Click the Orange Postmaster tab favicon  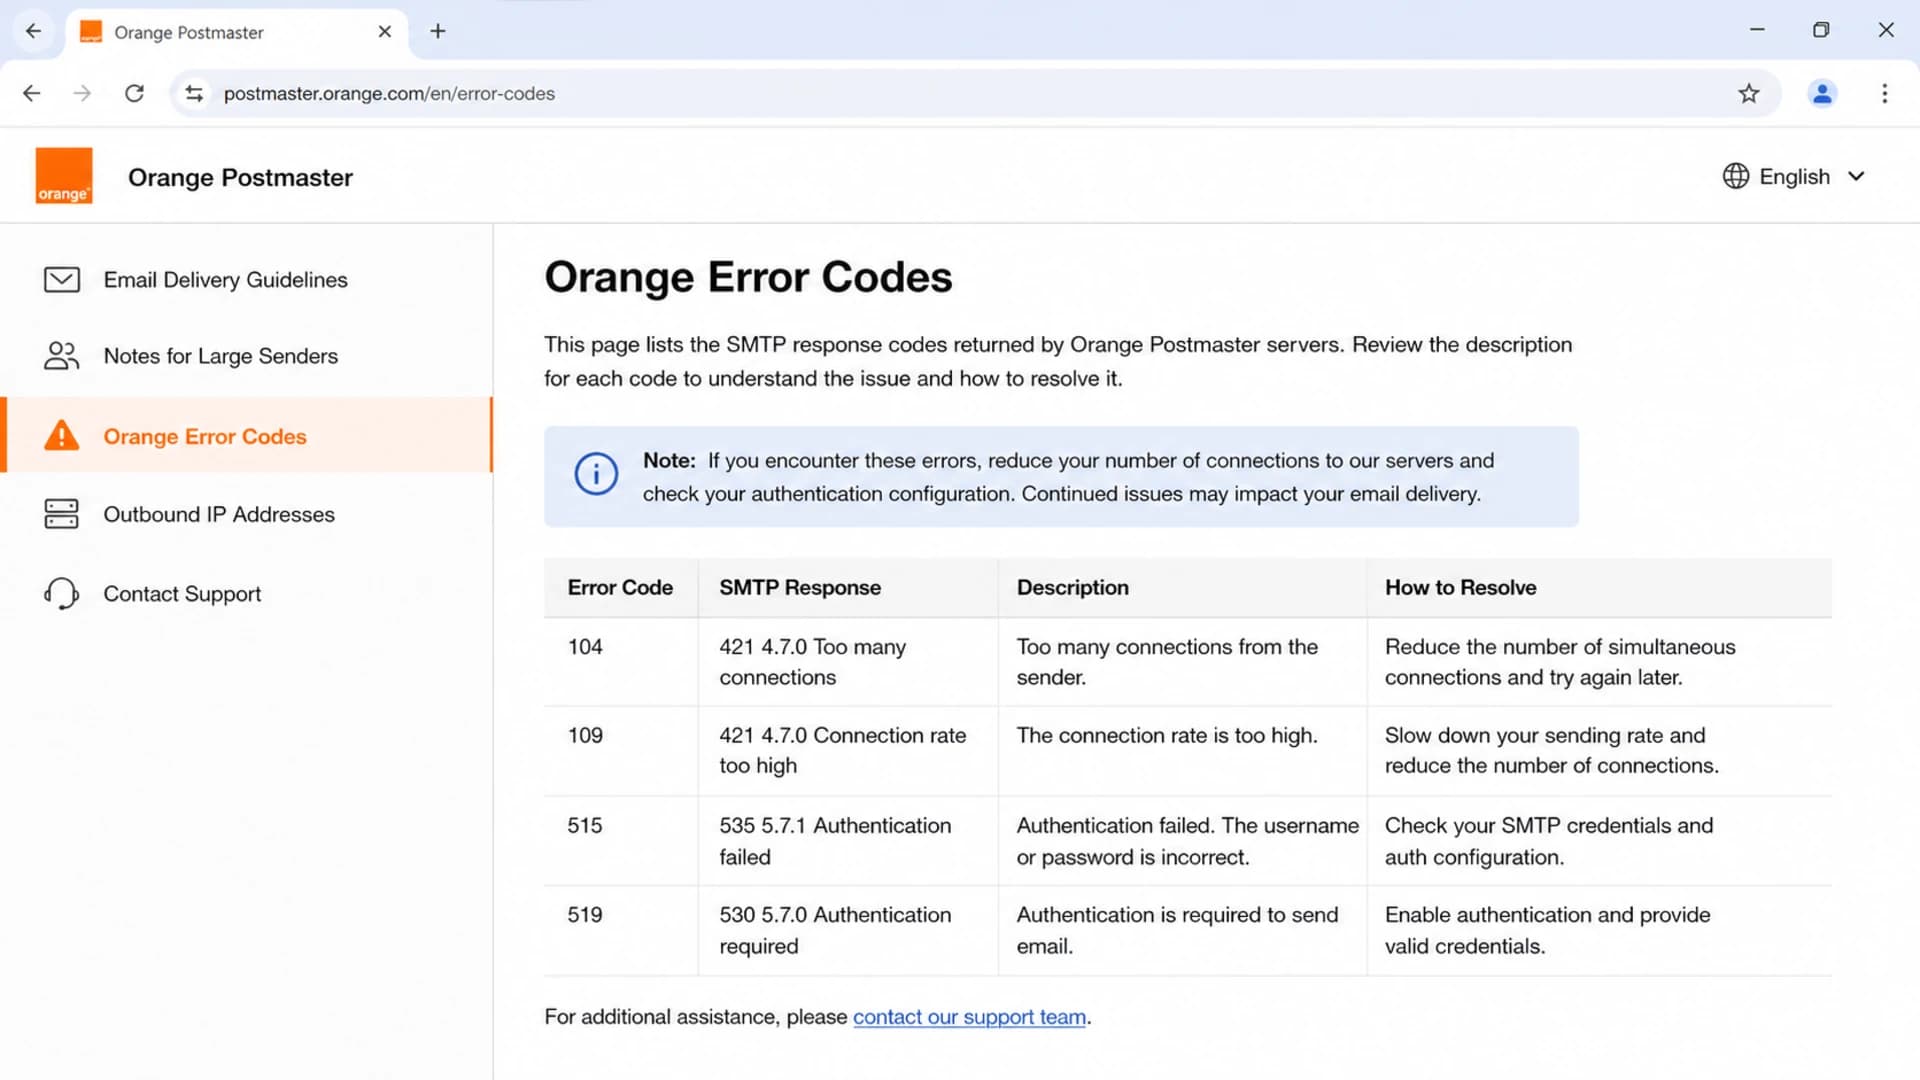(91, 32)
